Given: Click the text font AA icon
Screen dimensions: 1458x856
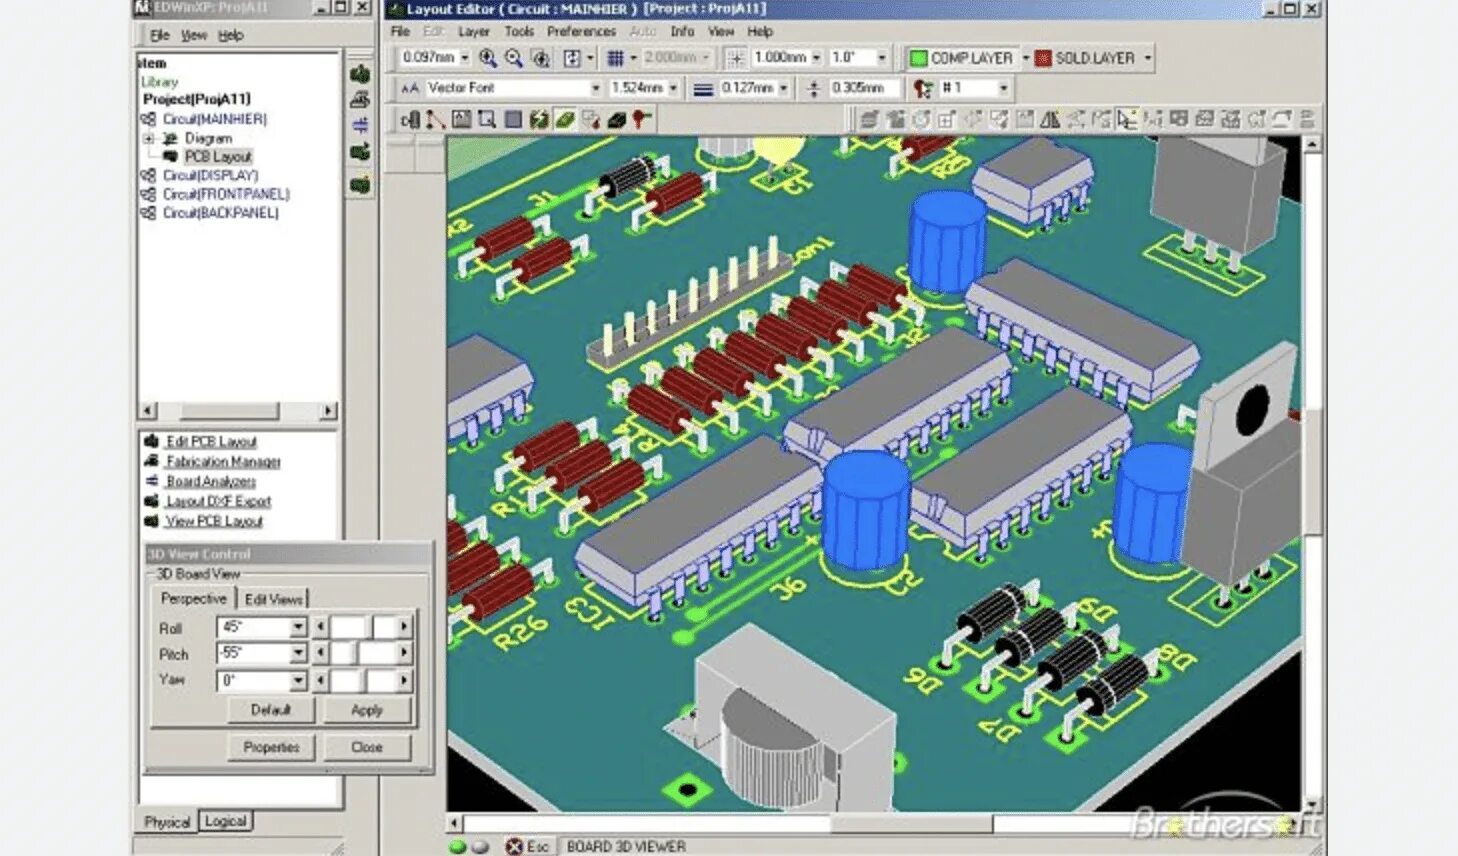Looking at the screenshot, I should (x=409, y=88).
